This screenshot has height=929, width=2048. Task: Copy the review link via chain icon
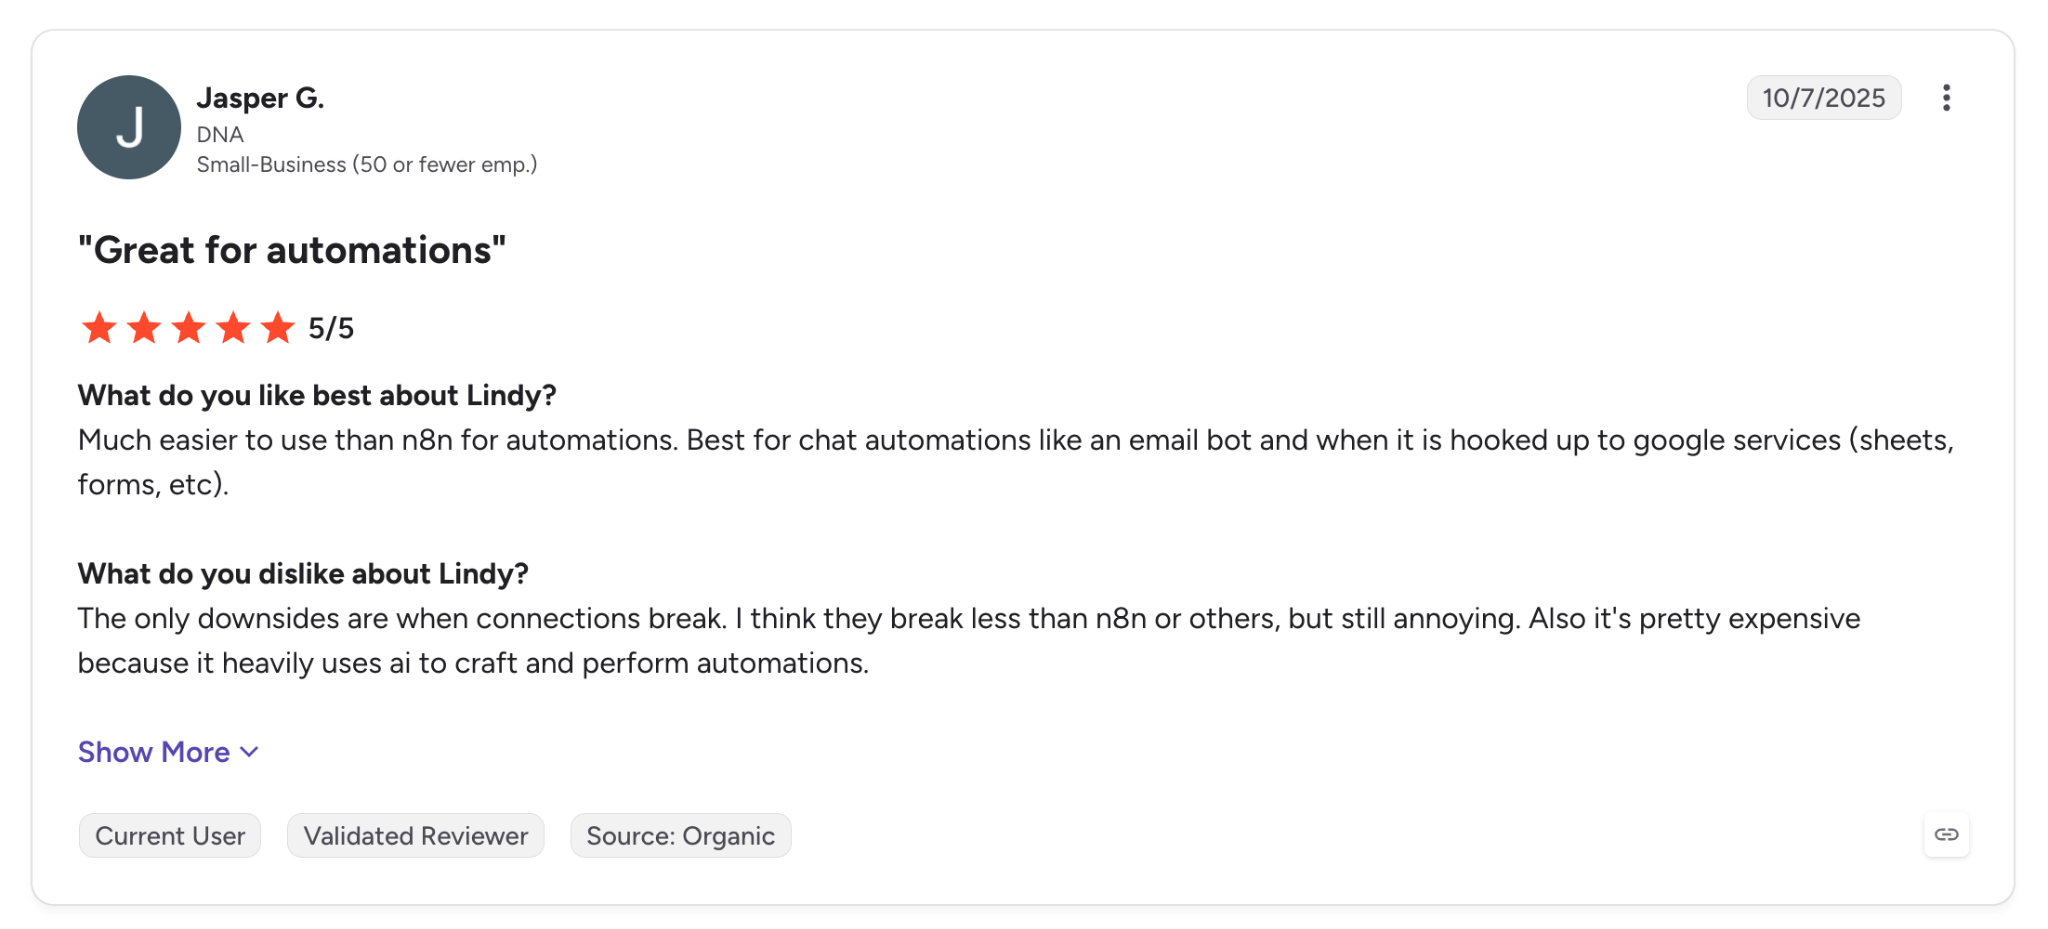1946,834
